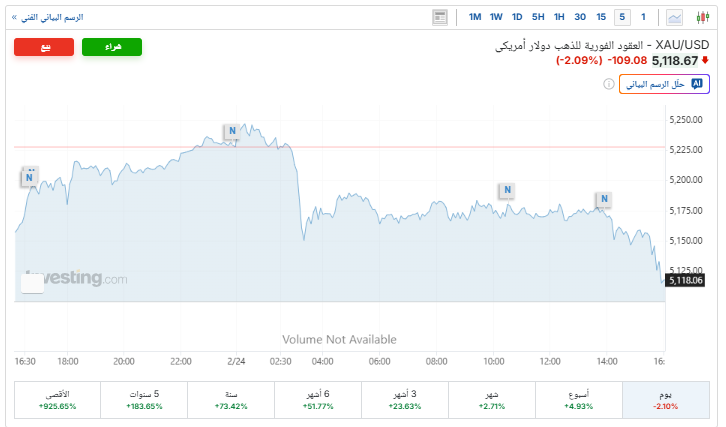The image size is (726, 427).
Task: Switch to area chart type icon
Action: click(675, 17)
